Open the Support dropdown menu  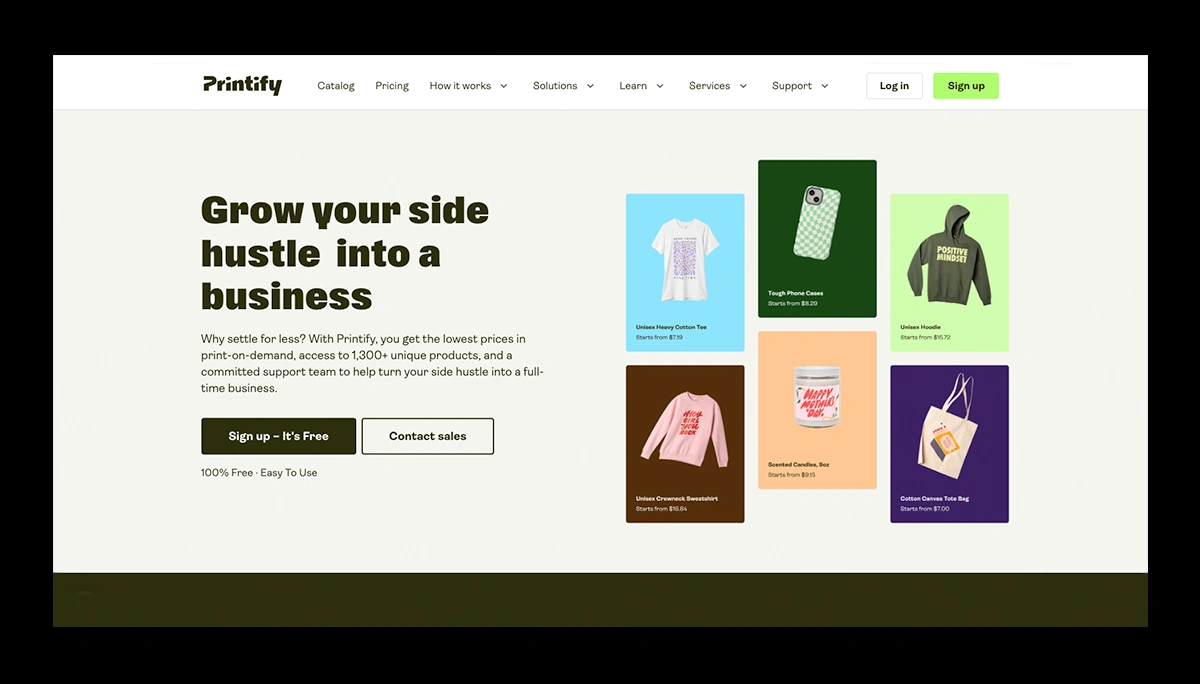pos(800,86)
